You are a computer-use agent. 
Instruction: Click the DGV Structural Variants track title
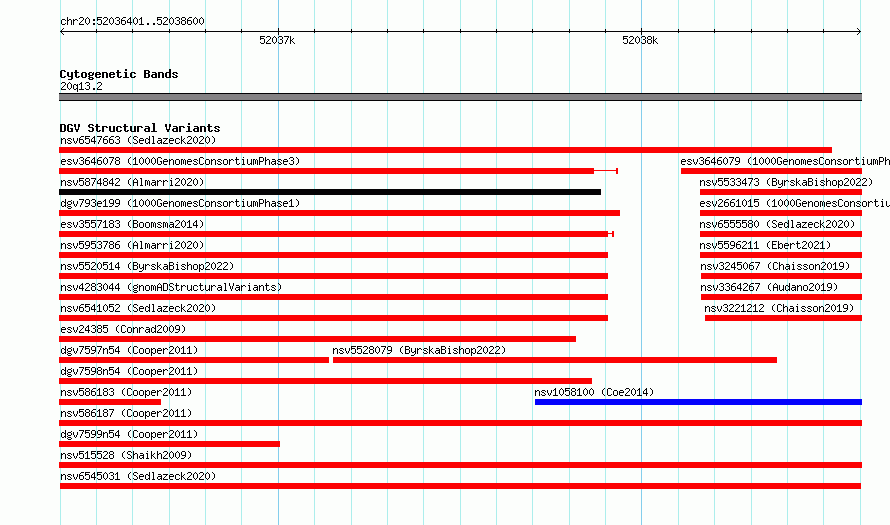coord(140,128)
